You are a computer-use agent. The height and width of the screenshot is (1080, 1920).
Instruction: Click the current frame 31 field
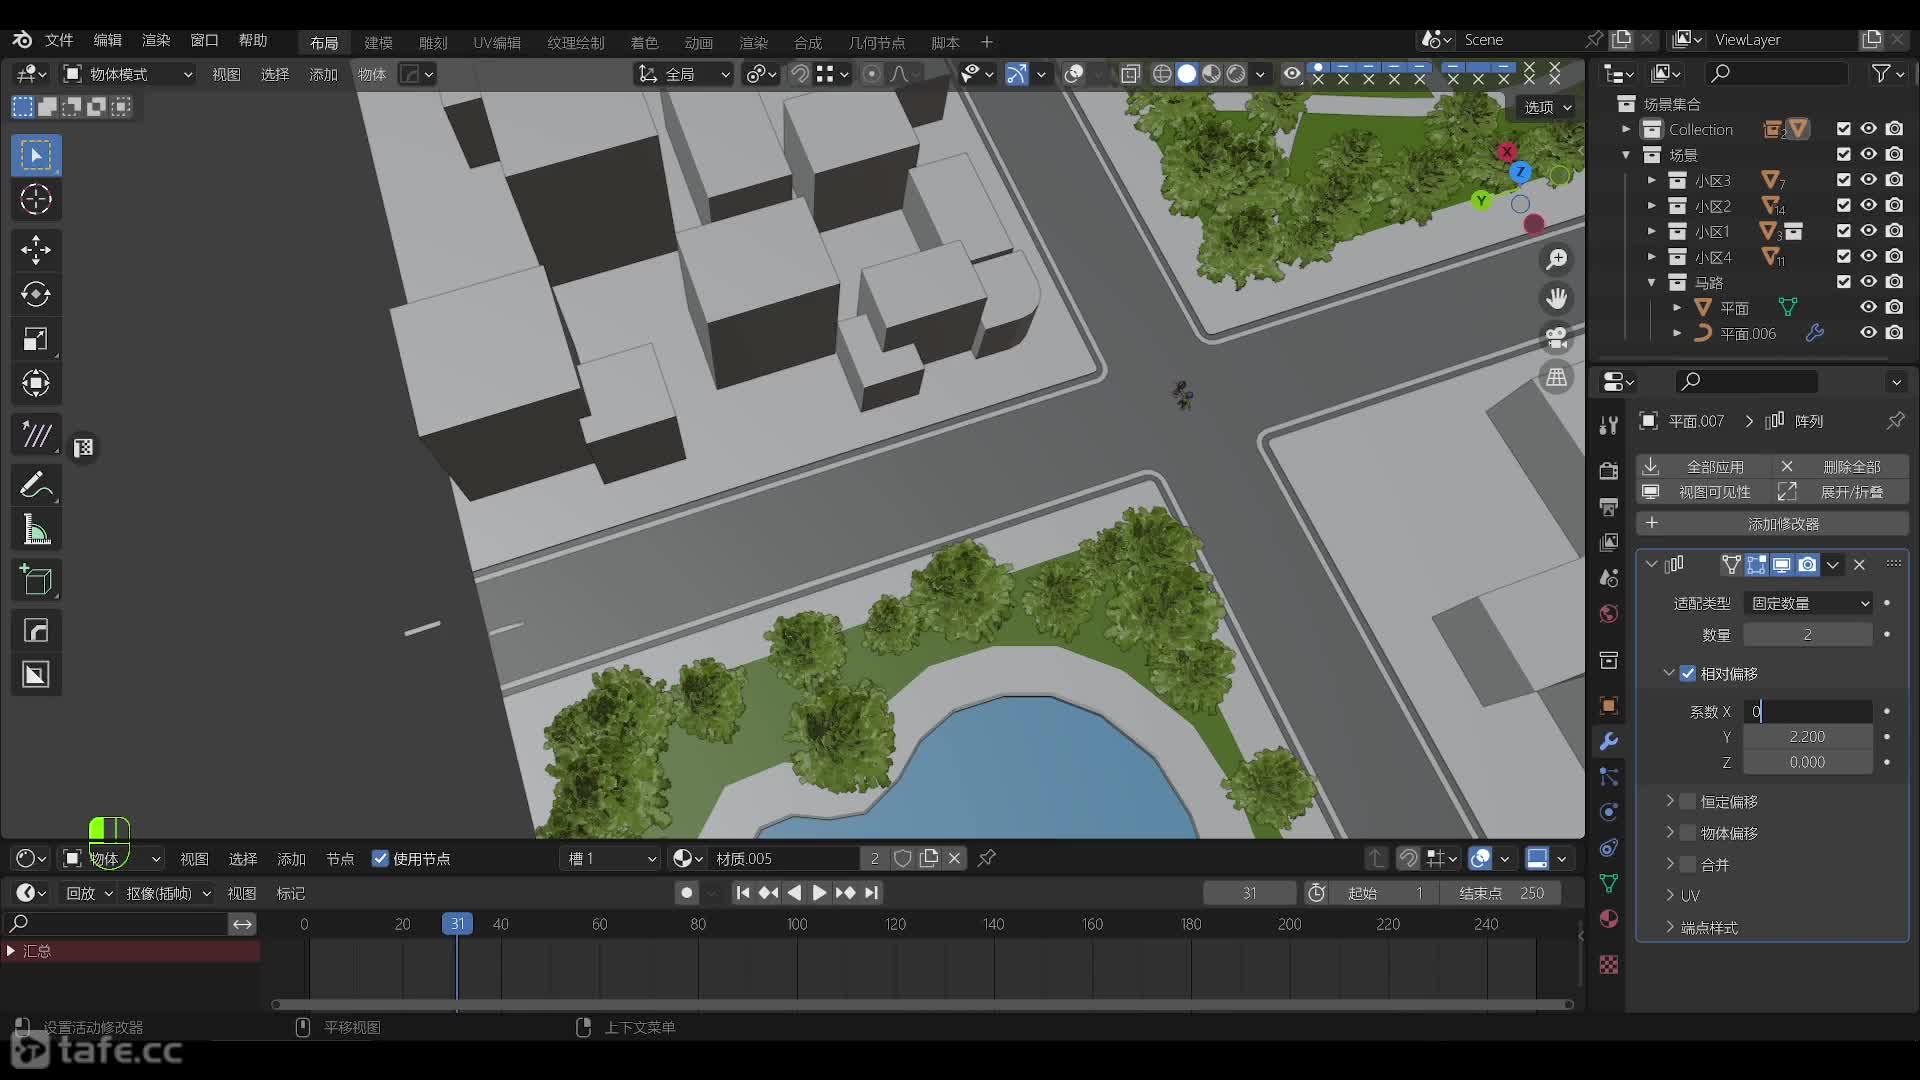coord(1249,893)
